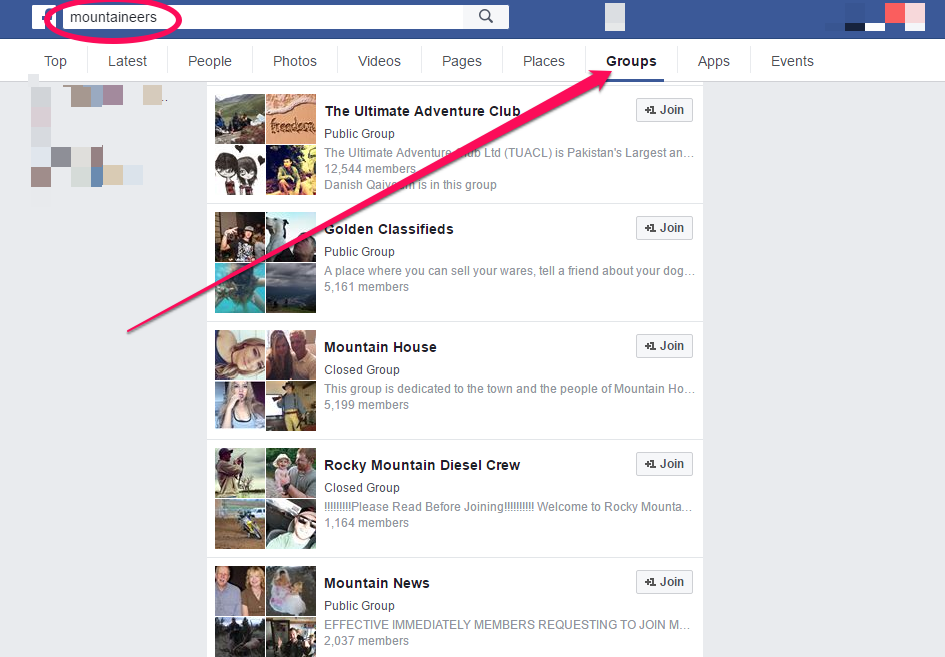Switch to the Apps tab
The height and width of the screenshot is (657, 945).
click(714, 61)
